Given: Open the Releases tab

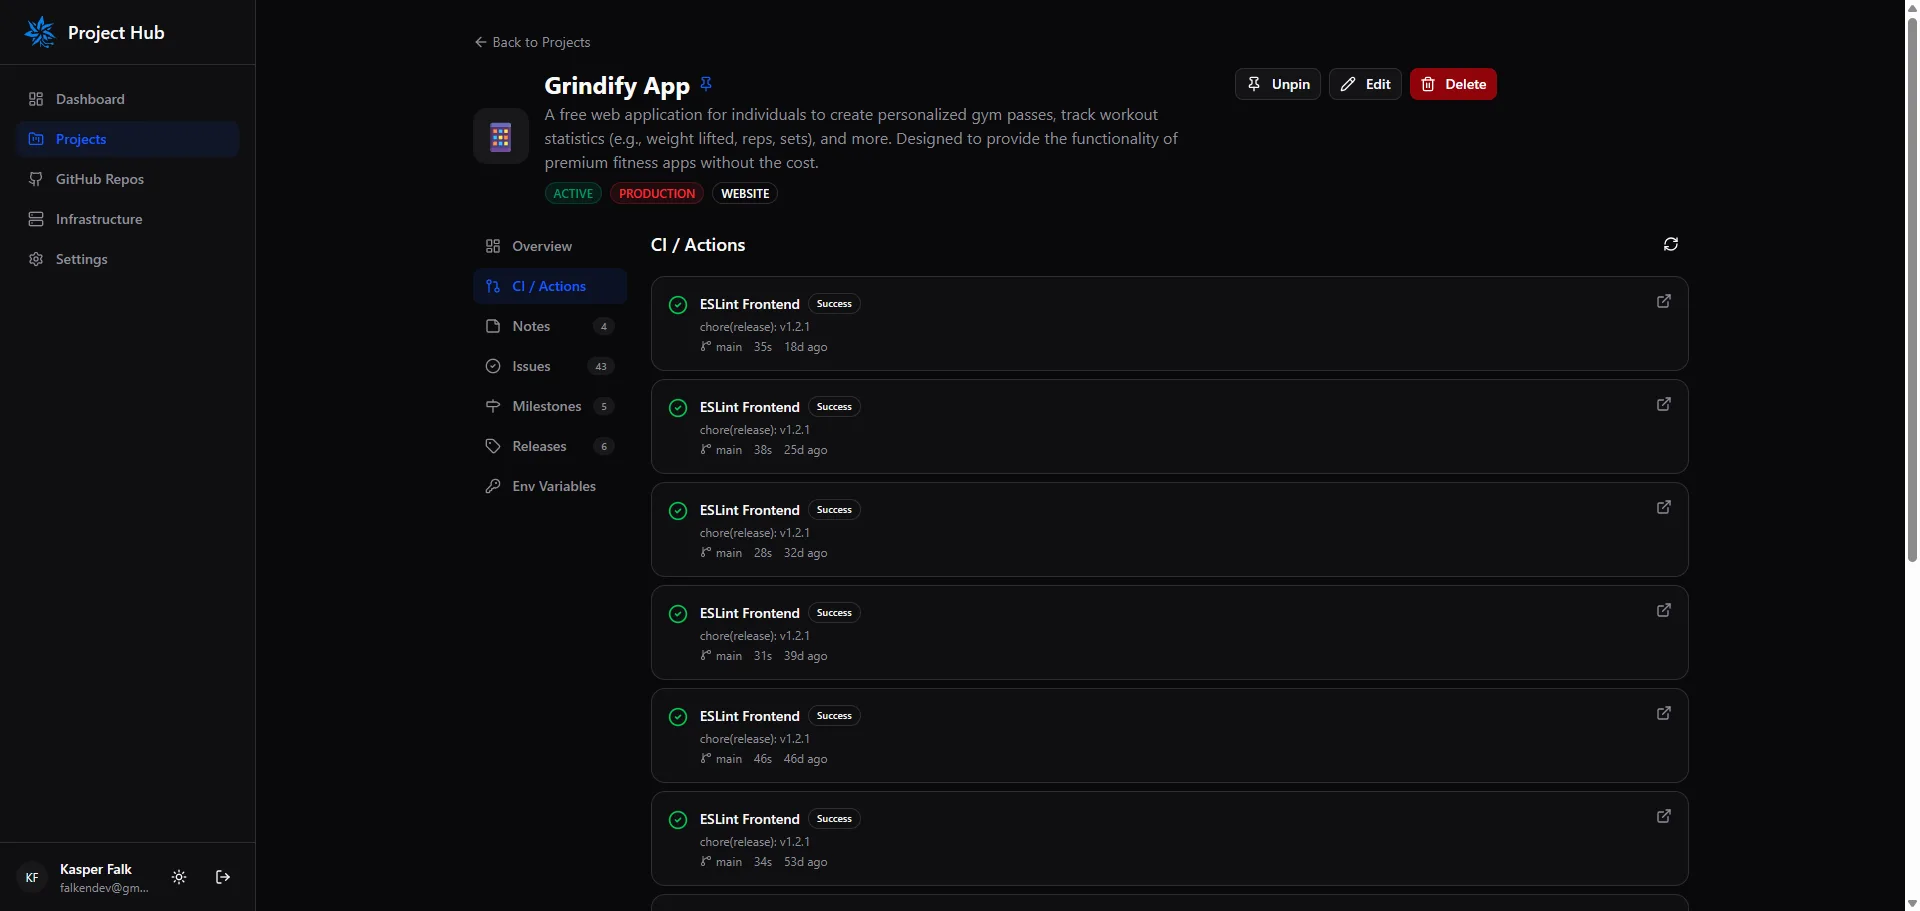Looking at the screenshot, I should 550,446.
